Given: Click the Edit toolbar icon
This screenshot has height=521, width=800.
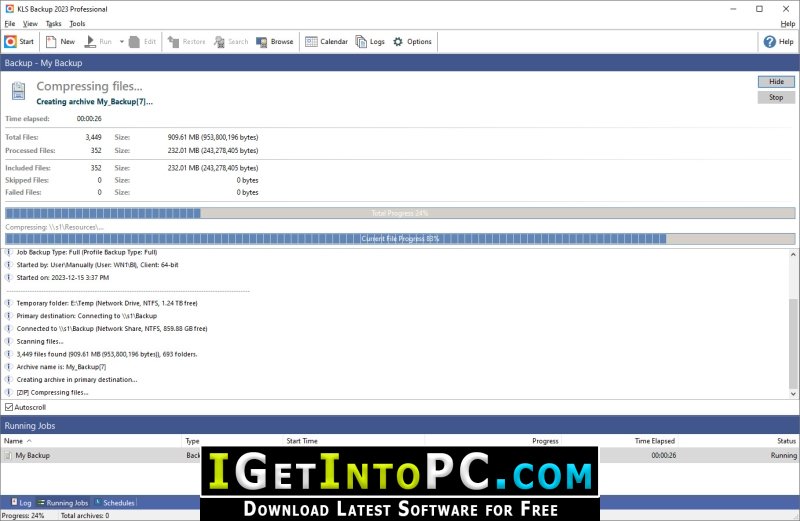Looking at the screenshot, I should (x=135, y=42).
